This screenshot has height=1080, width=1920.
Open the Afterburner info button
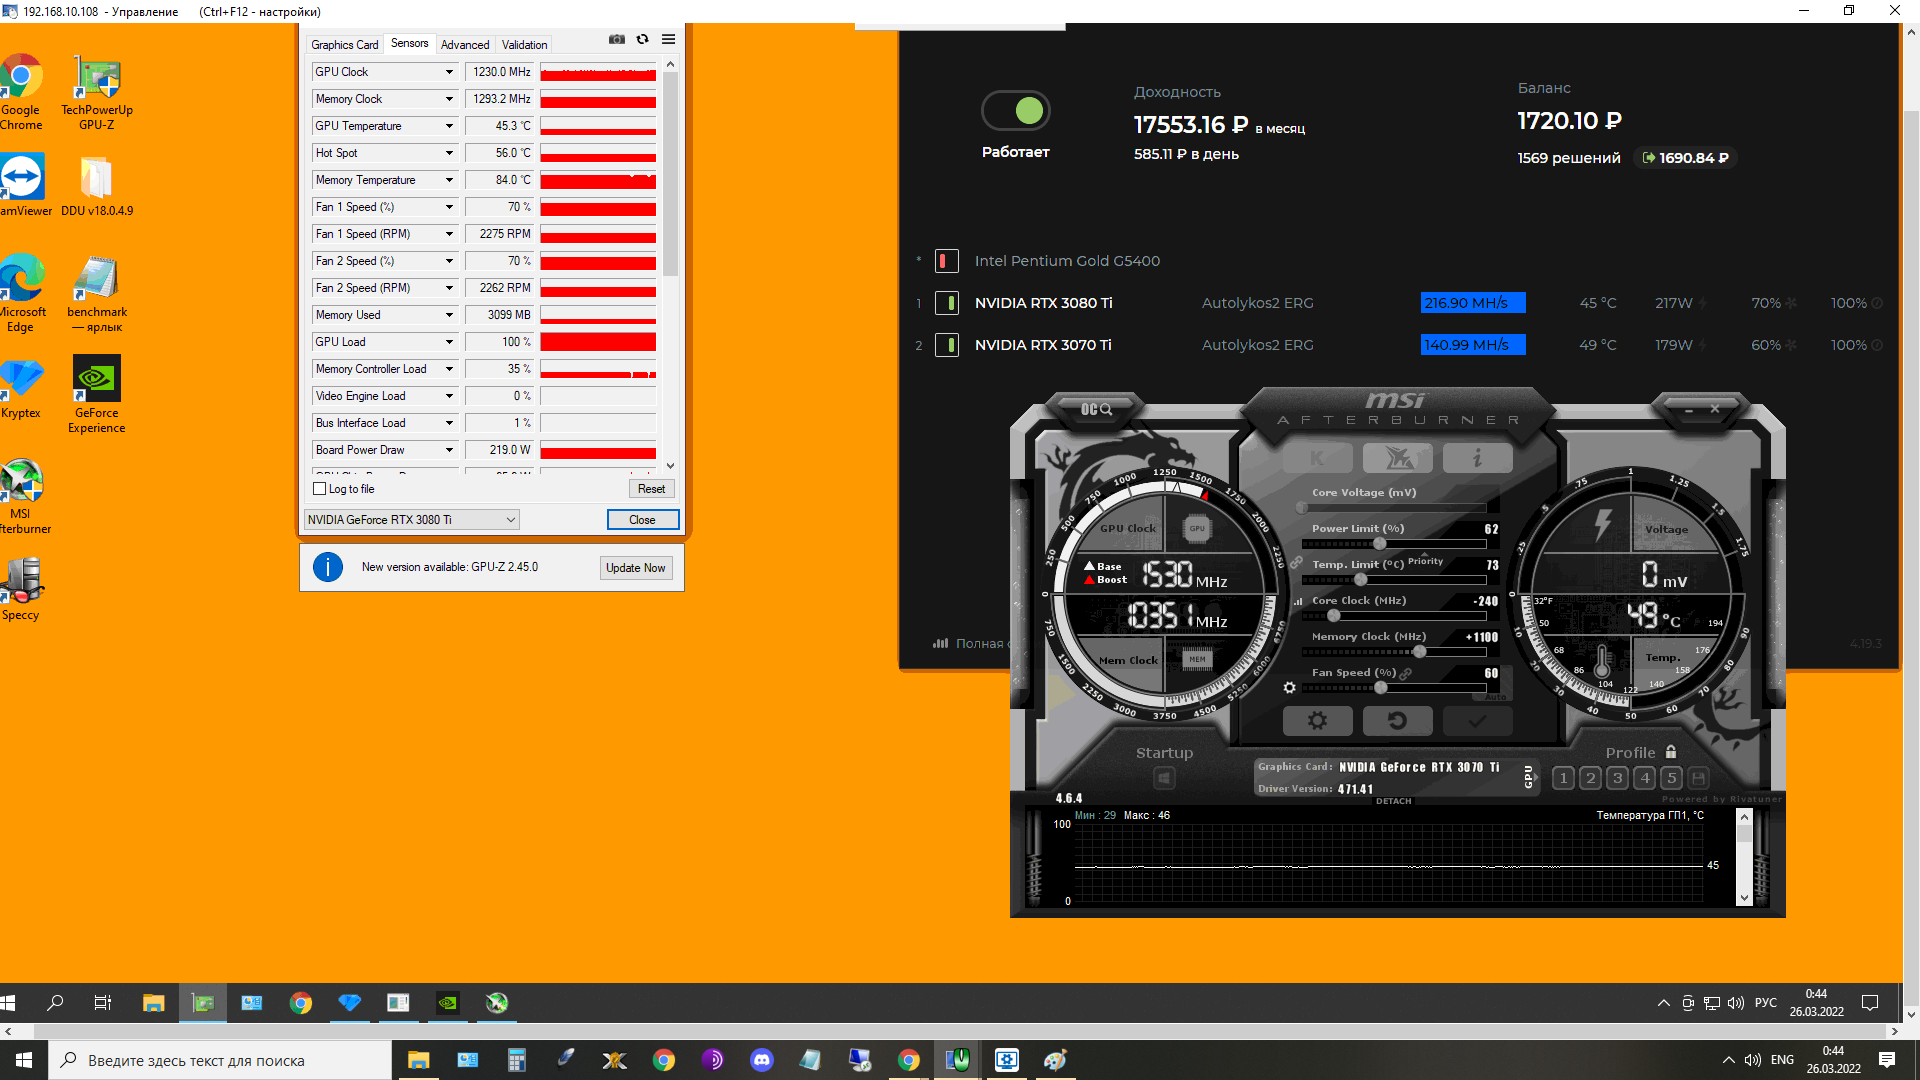[x=1477, y=459]
